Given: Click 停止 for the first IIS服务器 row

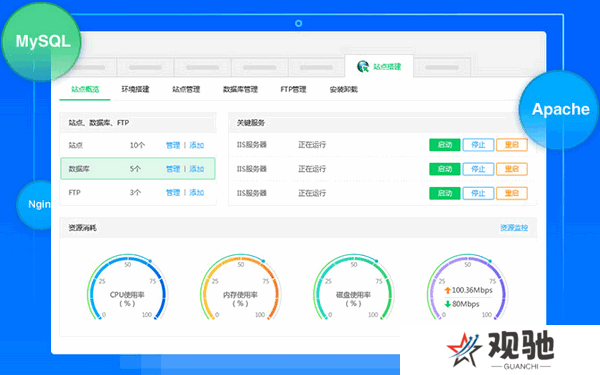Looking at the screenshot, I should click(478, 145).
